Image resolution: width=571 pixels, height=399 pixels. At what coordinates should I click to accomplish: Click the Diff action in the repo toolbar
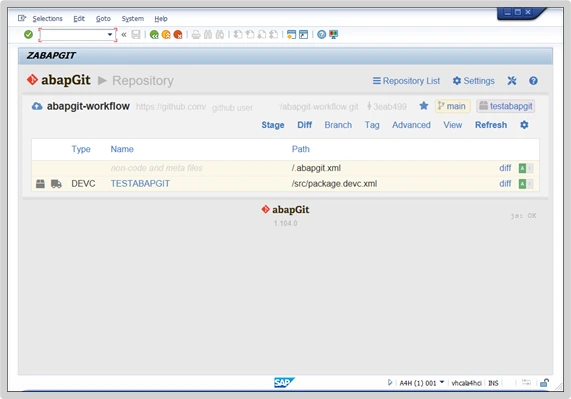304,125
